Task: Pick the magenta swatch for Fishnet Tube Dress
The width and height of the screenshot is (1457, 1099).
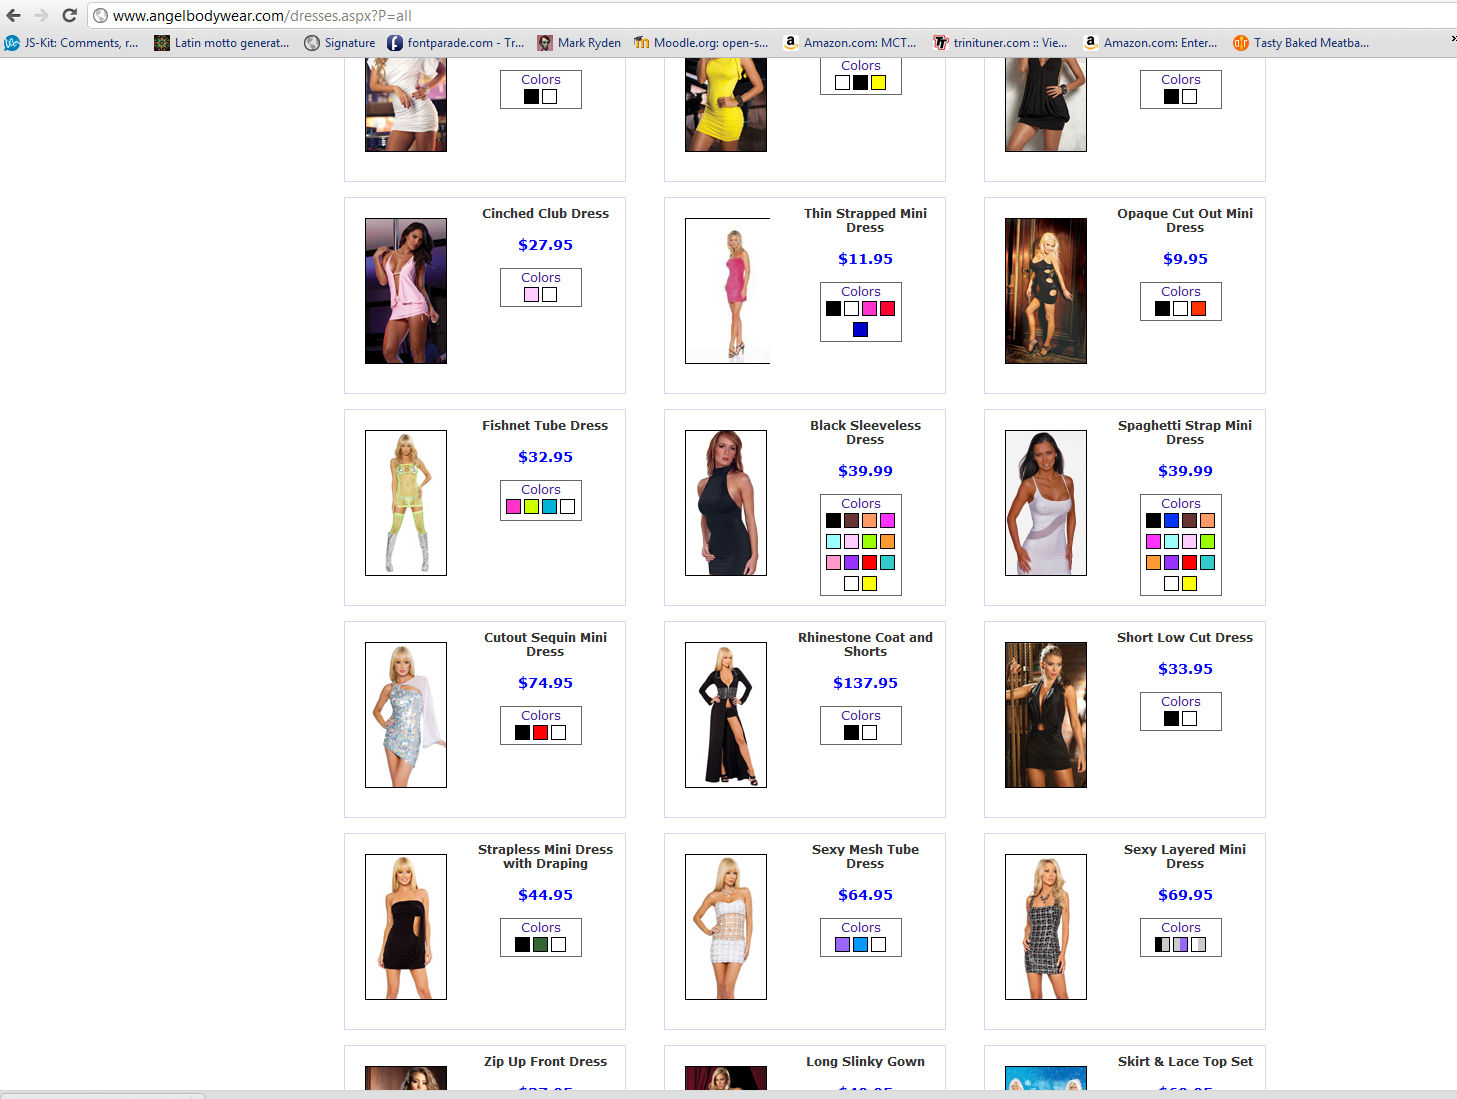Action: (514, 507)
